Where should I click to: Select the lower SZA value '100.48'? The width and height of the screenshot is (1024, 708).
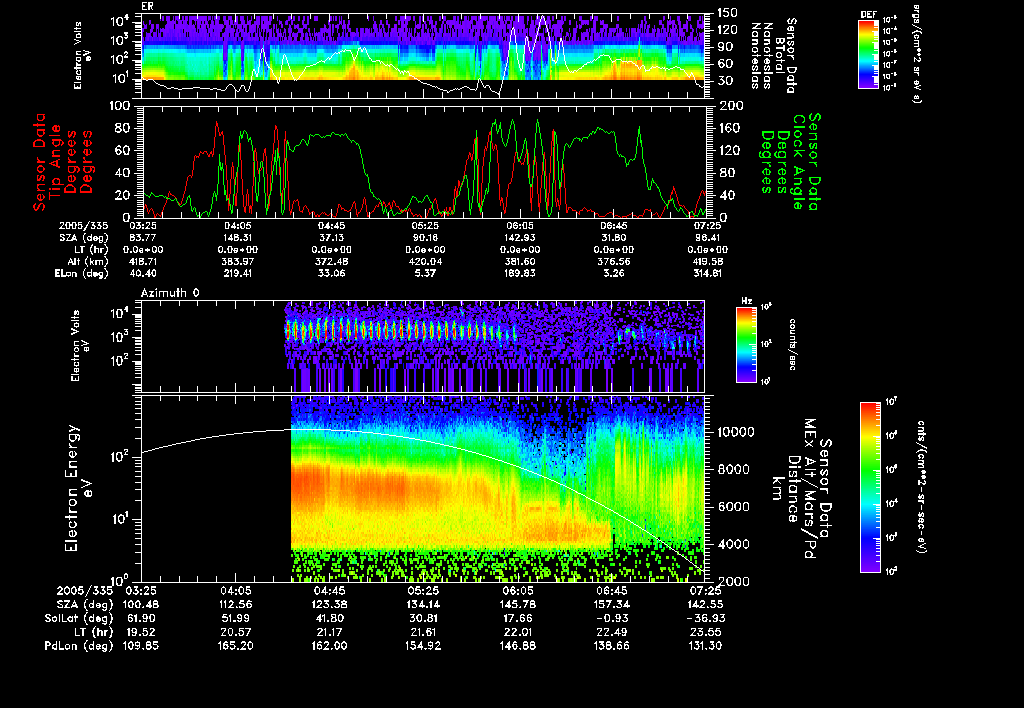tap(141, 605)
